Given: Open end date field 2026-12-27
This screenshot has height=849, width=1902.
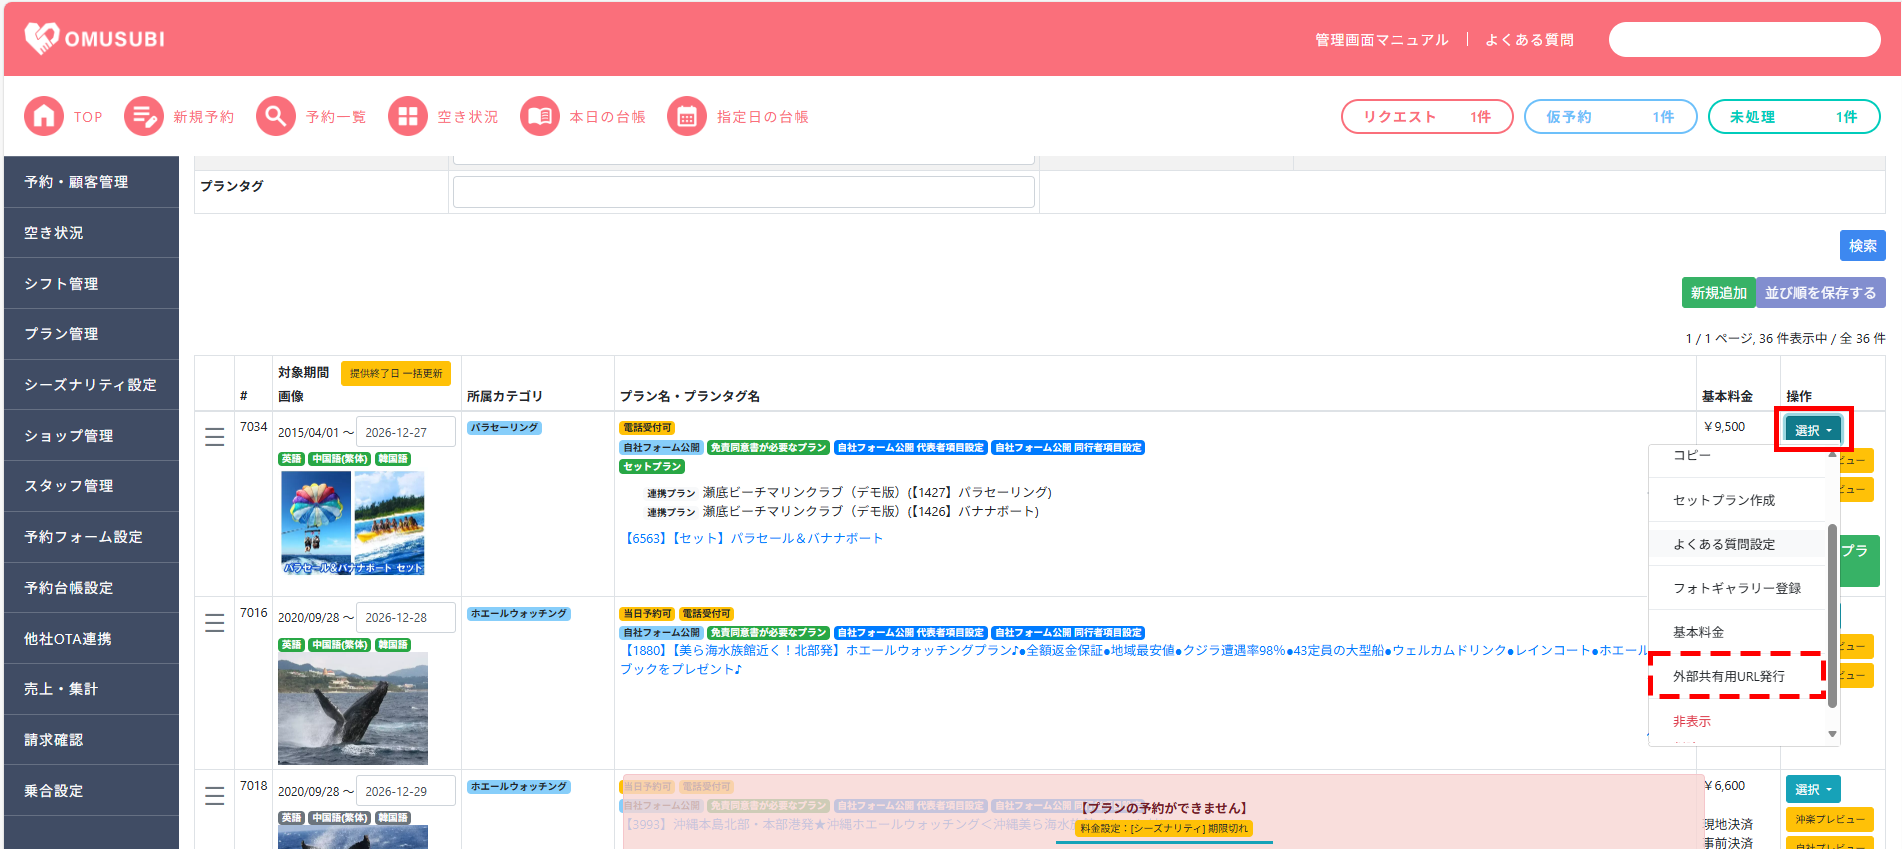Looking at the screenshot, I should coord(405,432).
